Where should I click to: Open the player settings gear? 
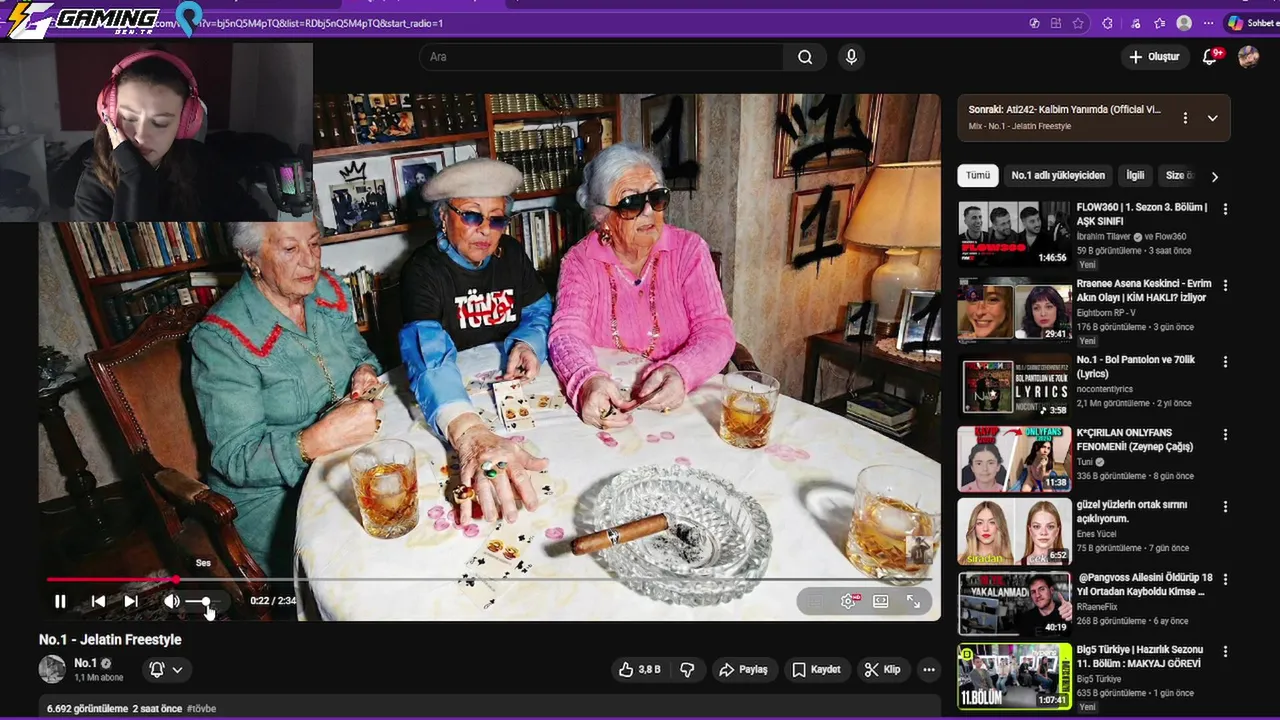click(x=848, y=601)
